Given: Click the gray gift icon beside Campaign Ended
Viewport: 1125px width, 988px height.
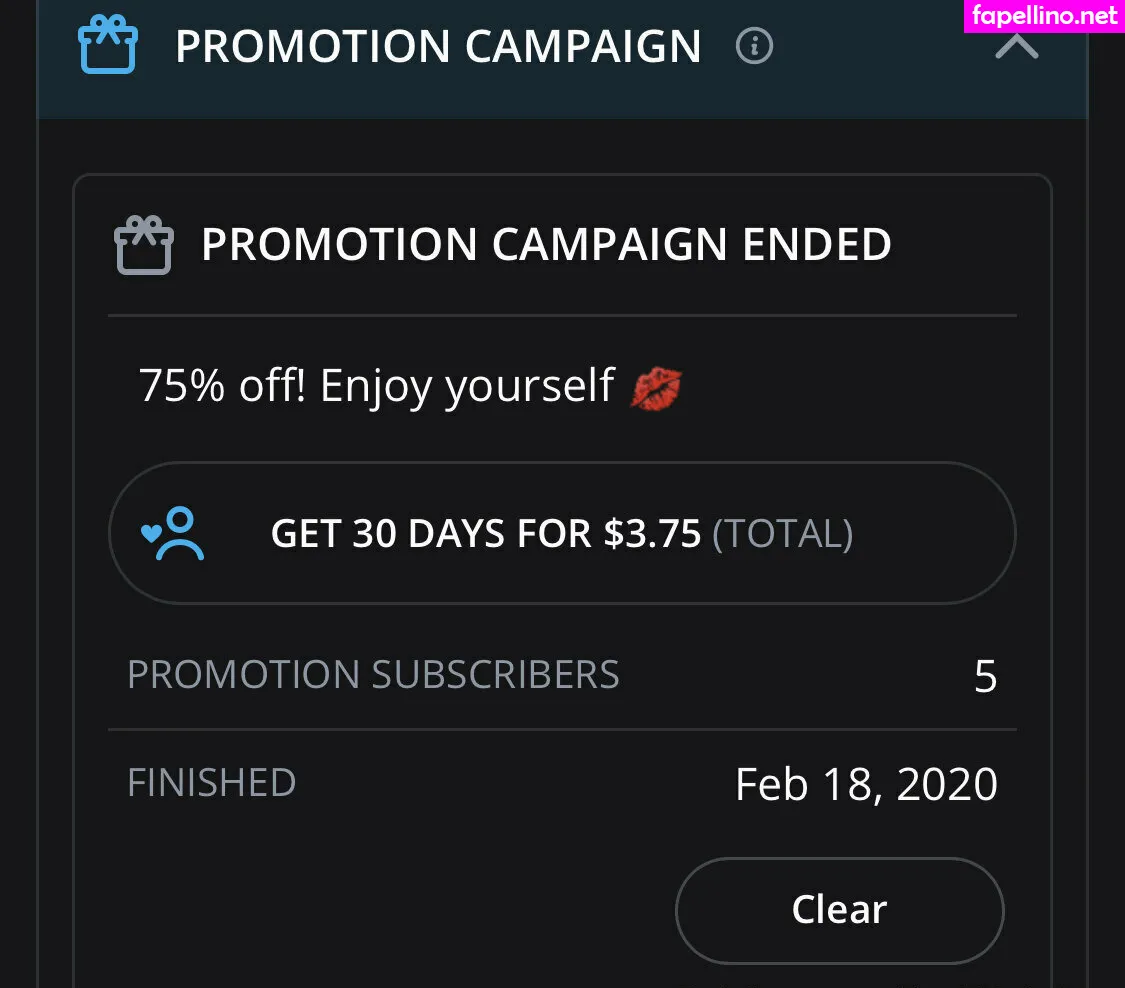Looking at the screenshot, I should tap(144, 245).
